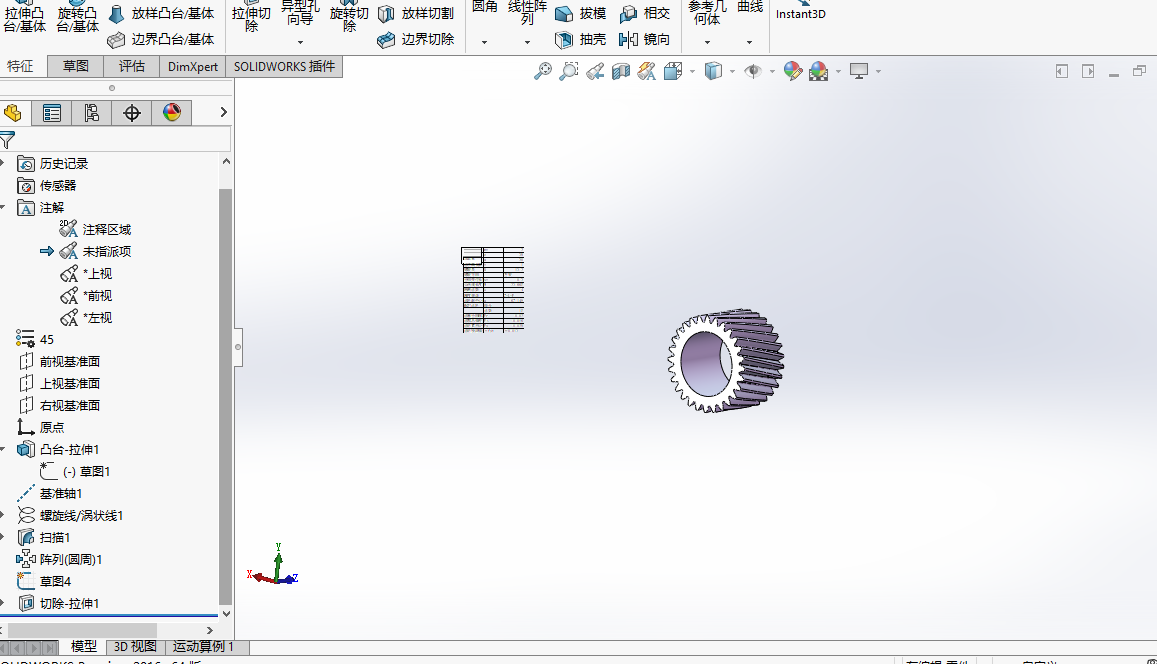Click the Extruded Cut (拉伸切除) button

click(x=251, y=18)
